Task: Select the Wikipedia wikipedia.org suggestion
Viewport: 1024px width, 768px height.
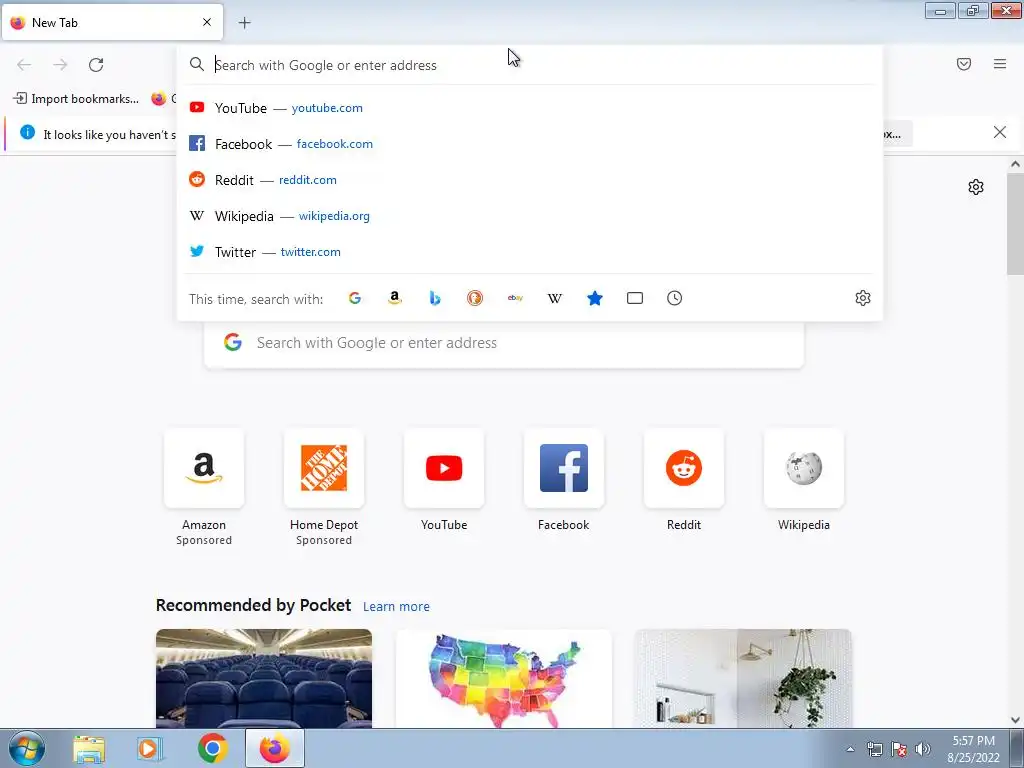Action: point(530,216)
